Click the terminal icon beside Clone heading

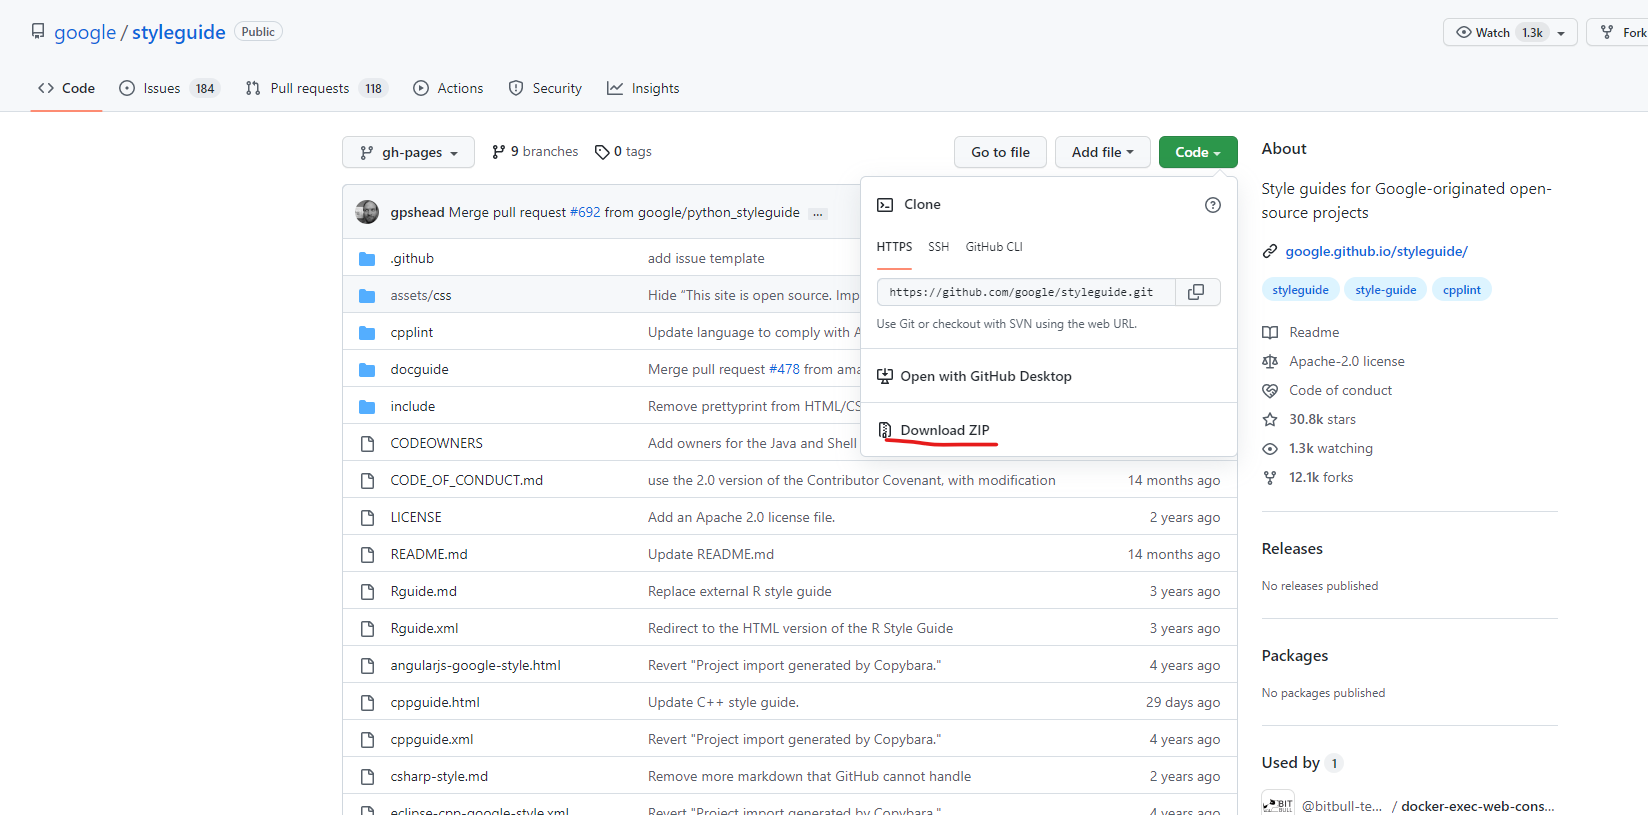pyautogui.click(x=885, y=205)
